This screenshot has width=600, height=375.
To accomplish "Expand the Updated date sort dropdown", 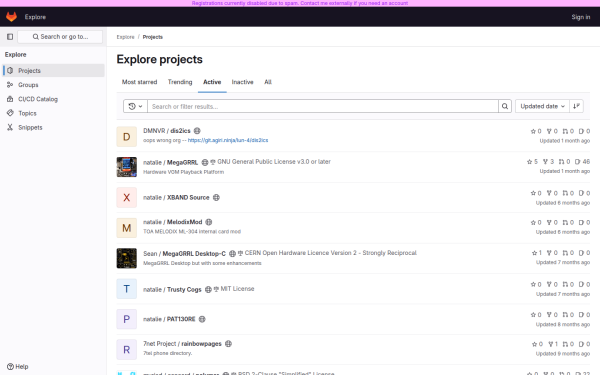I will pyautogui.click(x=542, y=106).
